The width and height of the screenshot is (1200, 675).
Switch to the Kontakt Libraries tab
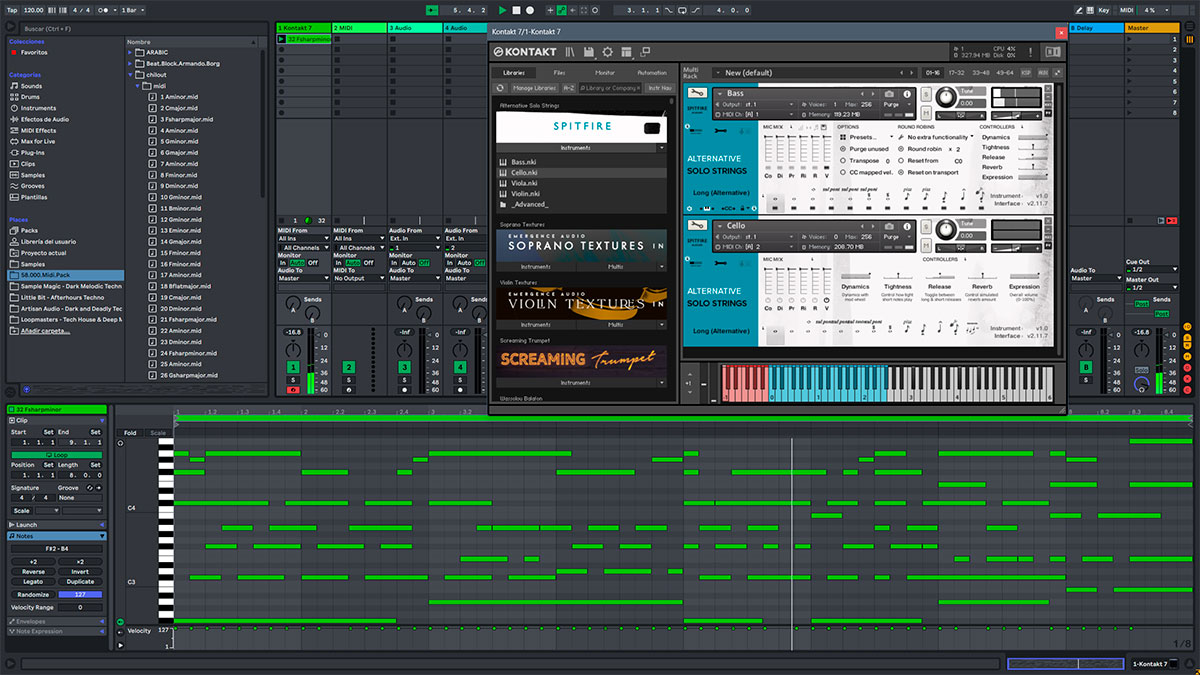pyautogui.click(x=514, y=73)
